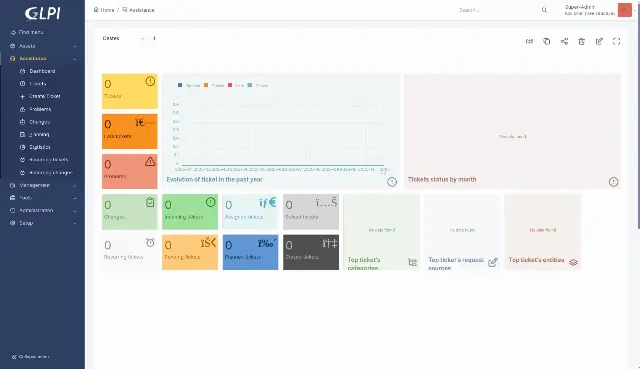Click info icon on Tickets status by month
Viewport: 640px width, 369px height.
click(613, 182)
